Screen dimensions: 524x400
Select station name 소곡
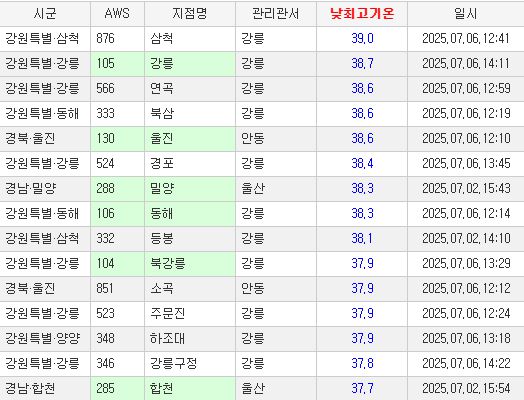coord(161,288)
